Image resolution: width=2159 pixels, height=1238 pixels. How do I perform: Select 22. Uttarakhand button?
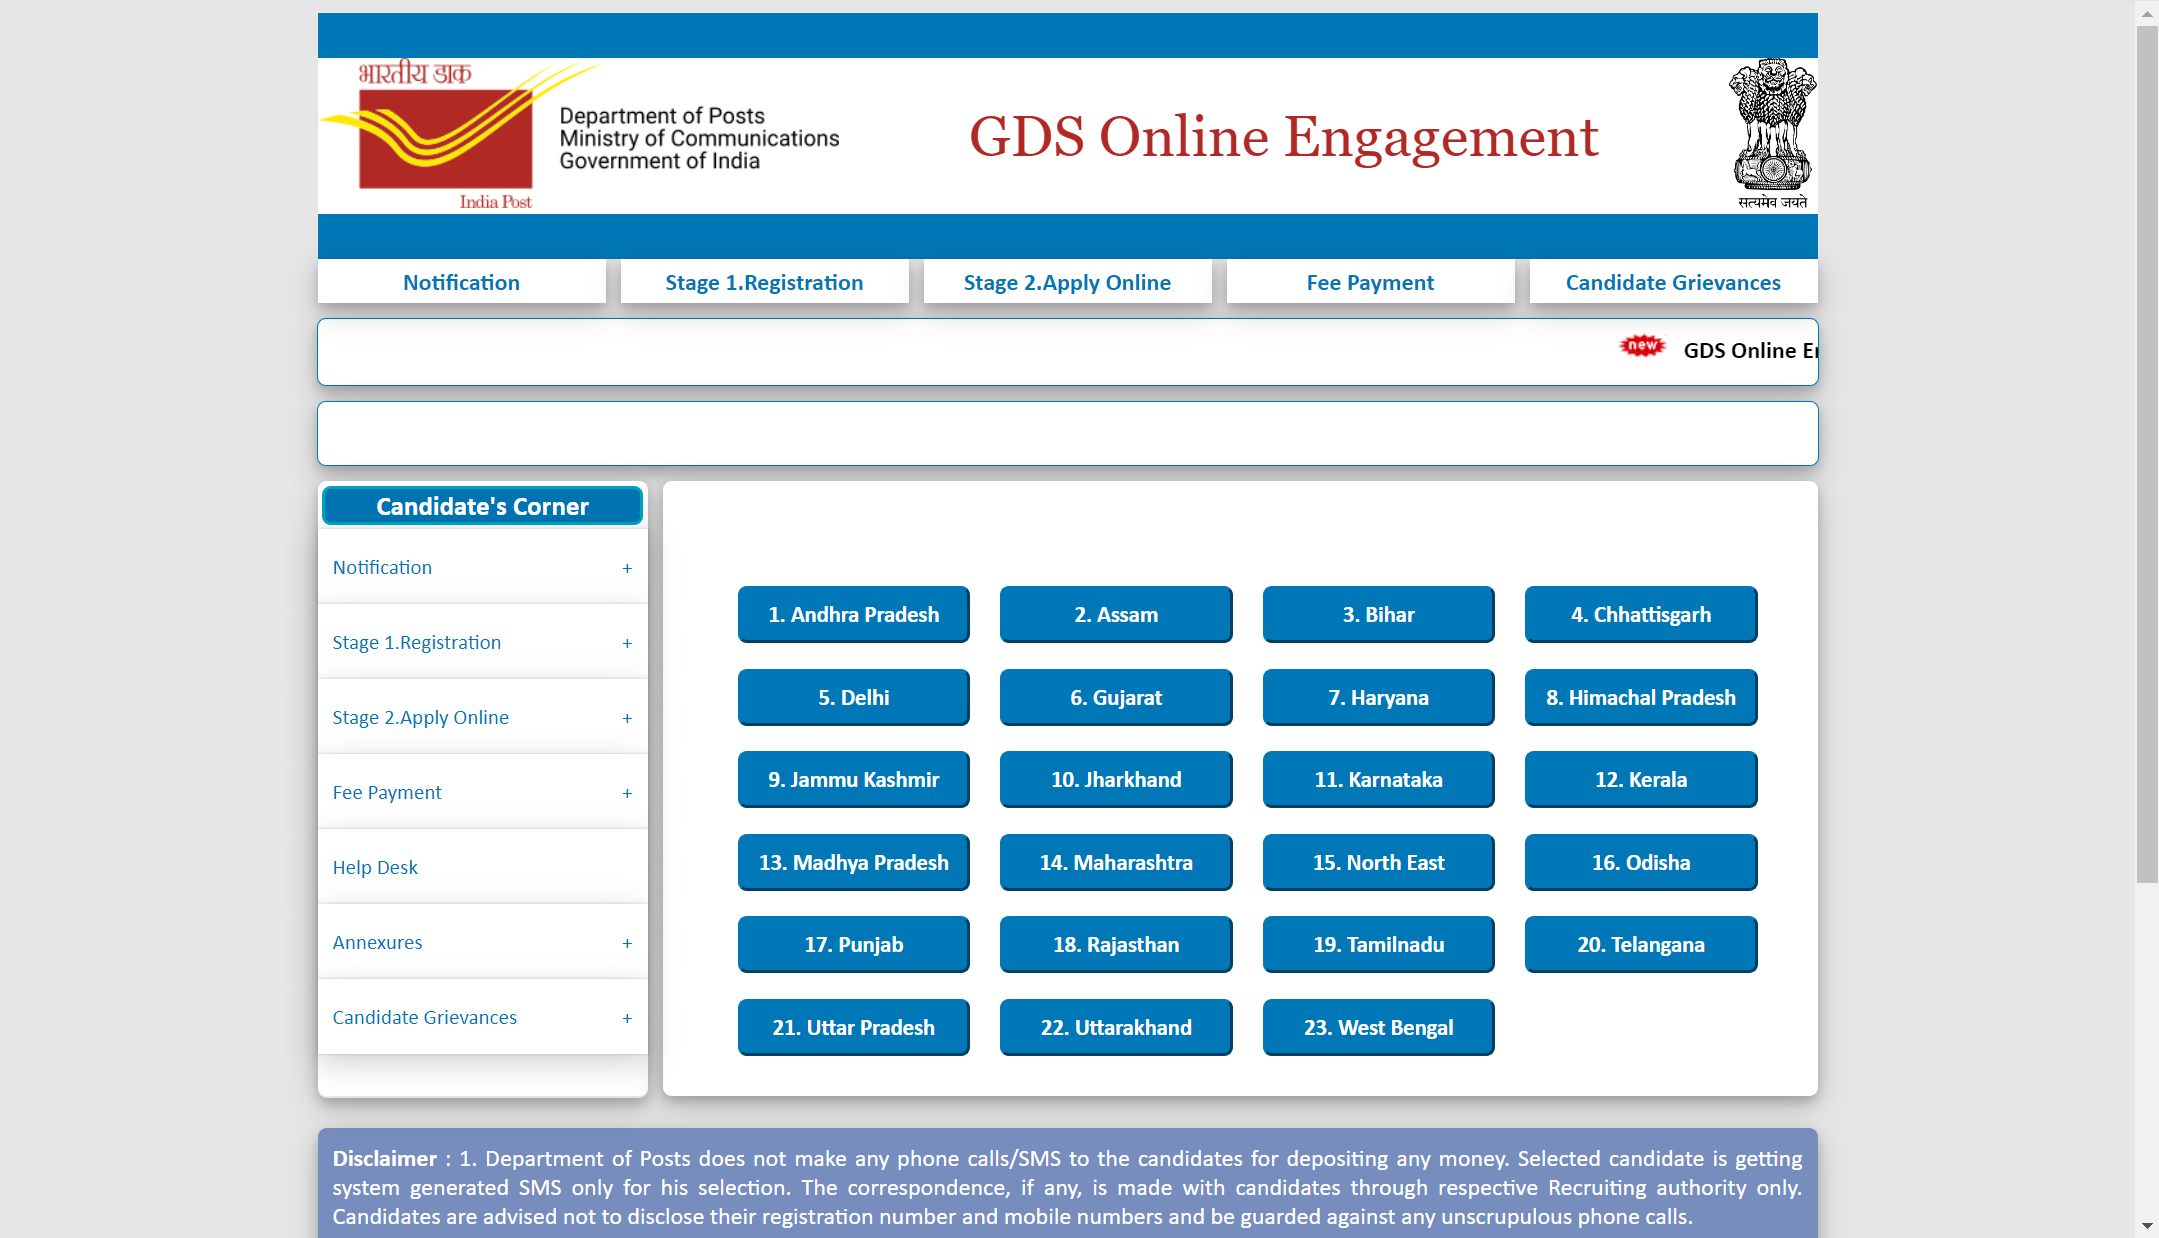point(1116,1027)
